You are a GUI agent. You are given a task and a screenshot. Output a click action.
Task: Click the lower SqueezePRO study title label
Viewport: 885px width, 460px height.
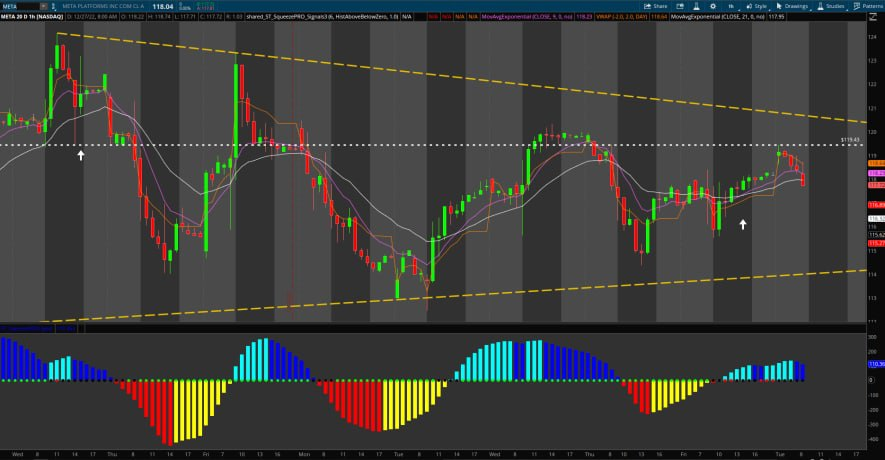coord(27,328)
